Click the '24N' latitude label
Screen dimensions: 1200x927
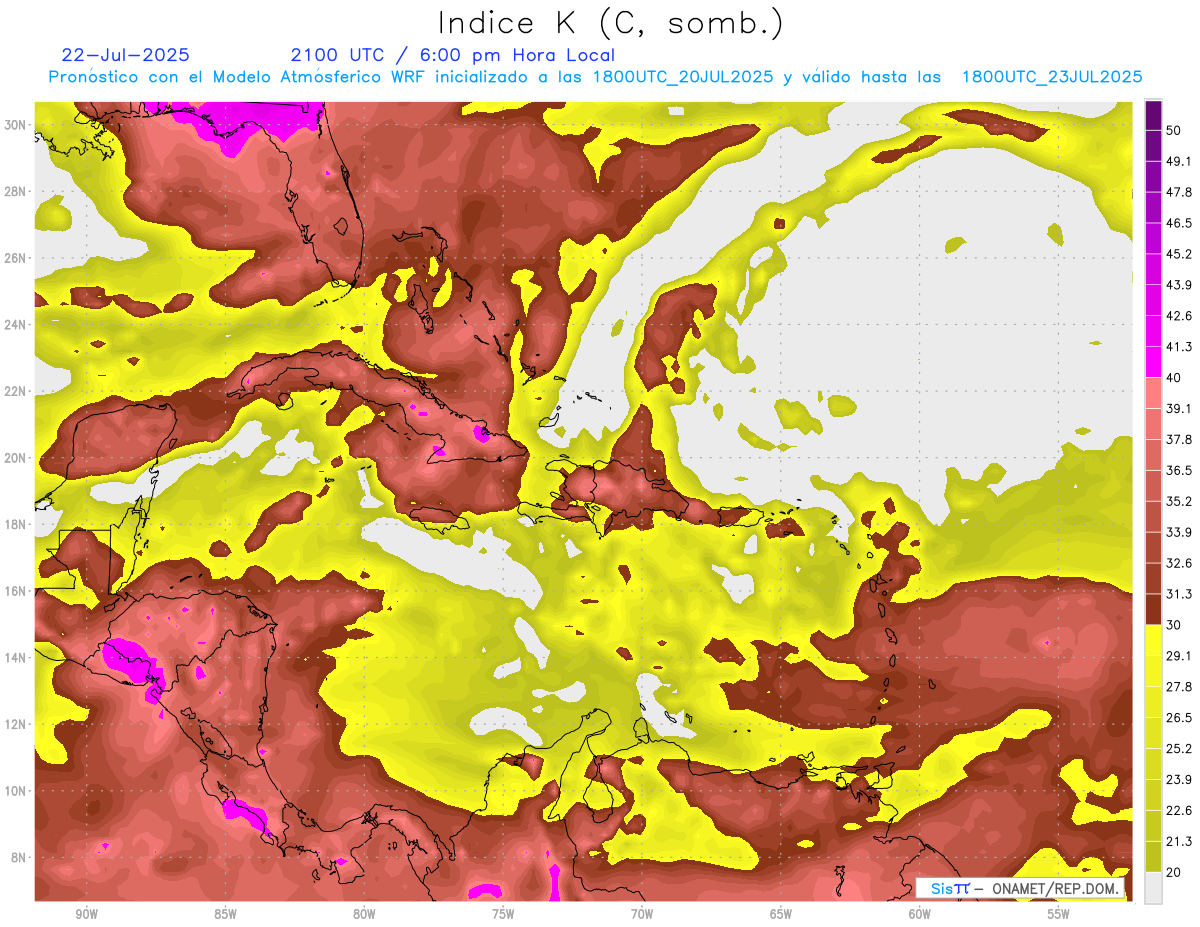(15, 324)
